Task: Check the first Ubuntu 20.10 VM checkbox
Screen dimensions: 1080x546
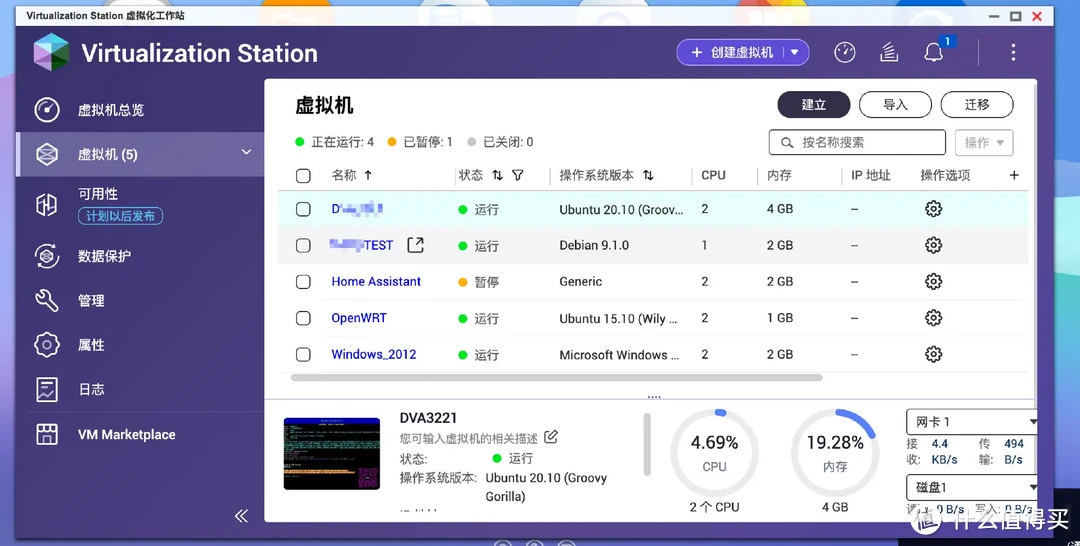Action: point(303,209)
